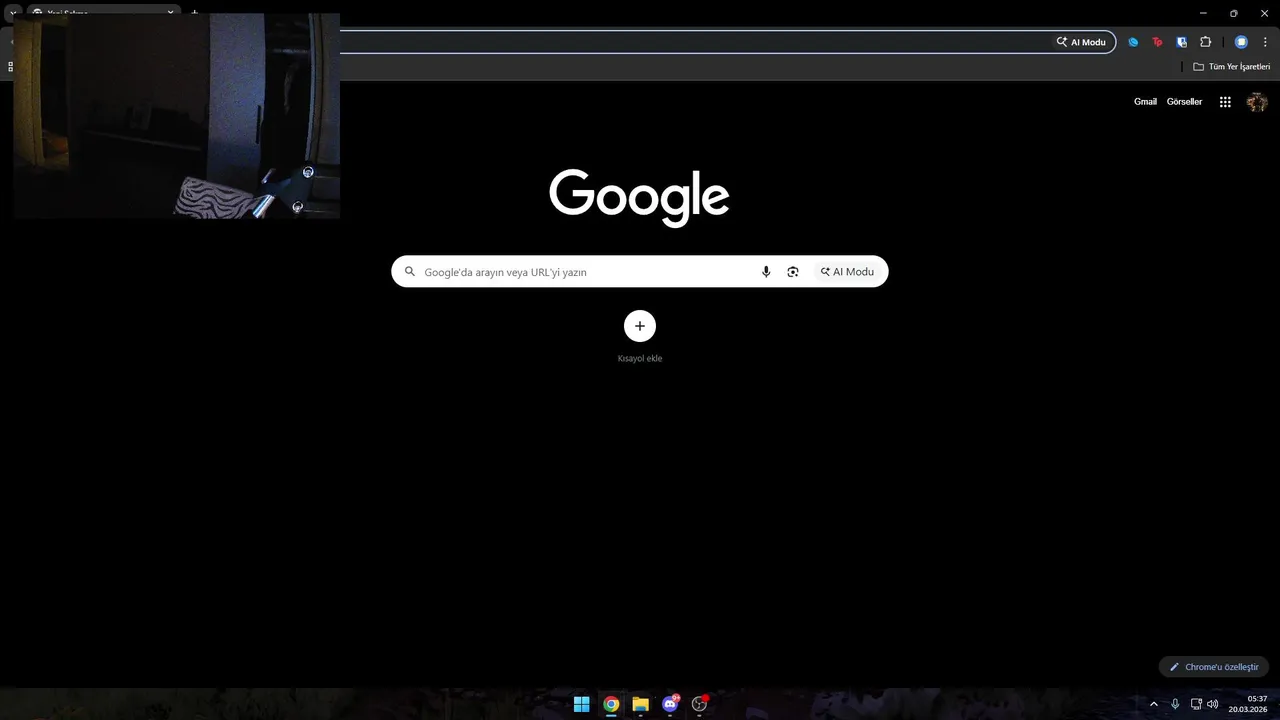Open the Bitwarden shield extension icon
The image size is (1280, 720).
click(1181, 42)
